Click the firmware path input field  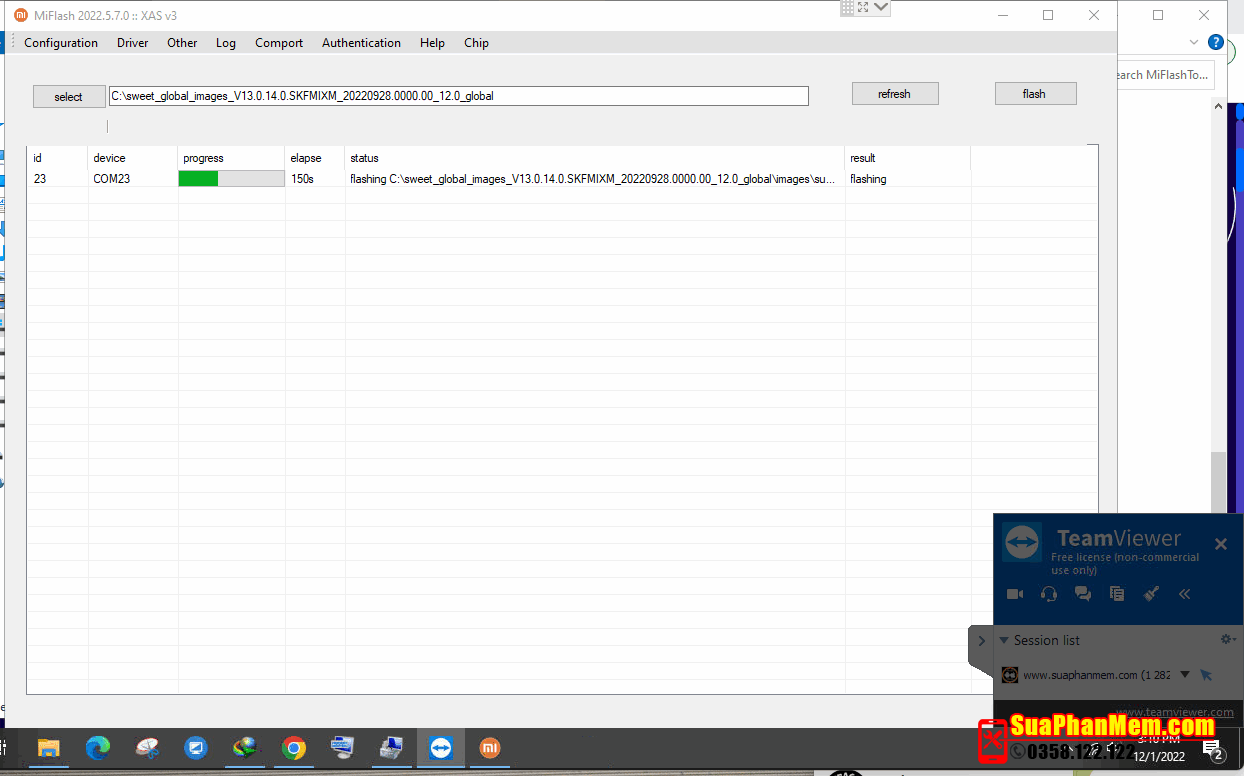click(458, 96)
